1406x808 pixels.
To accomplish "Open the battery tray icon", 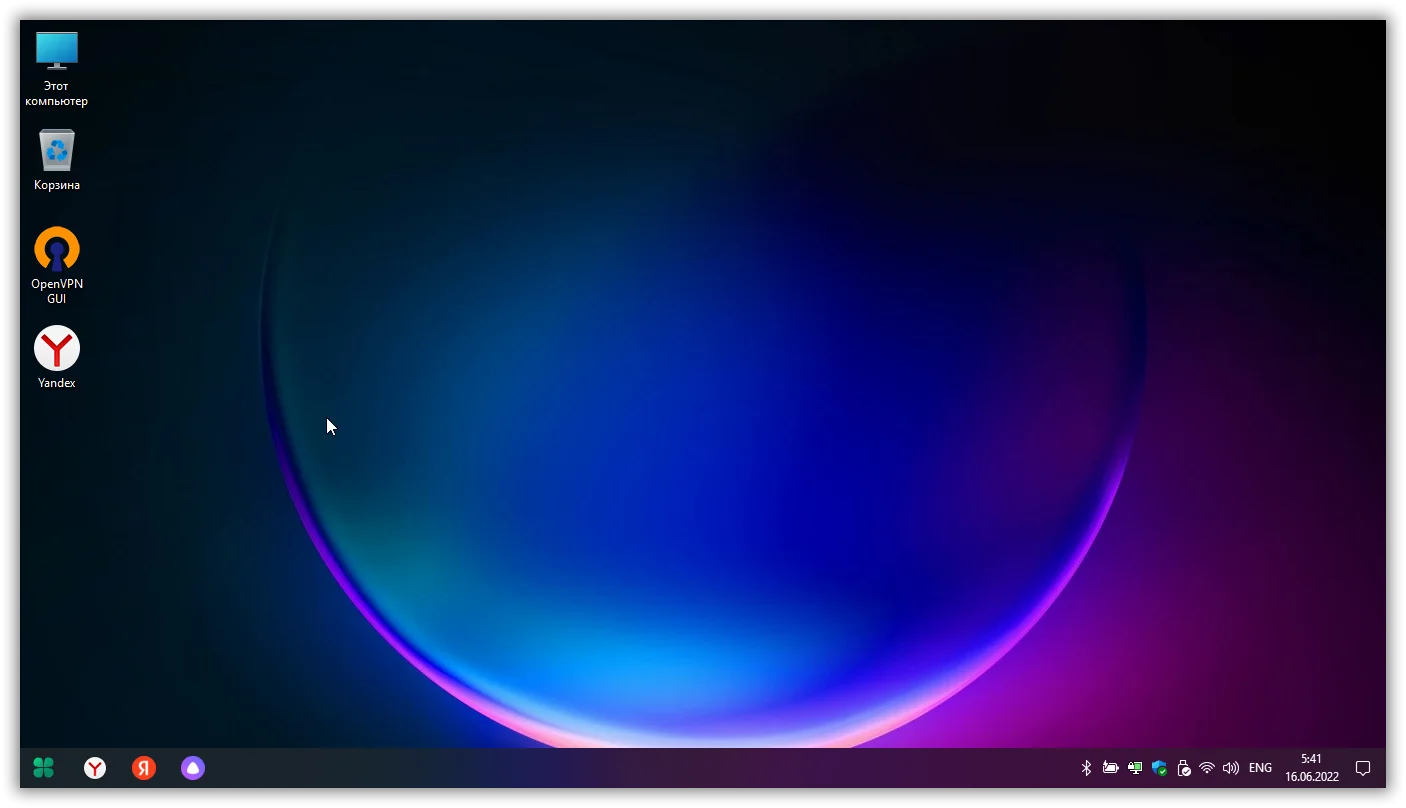I will pos(1111,768).
